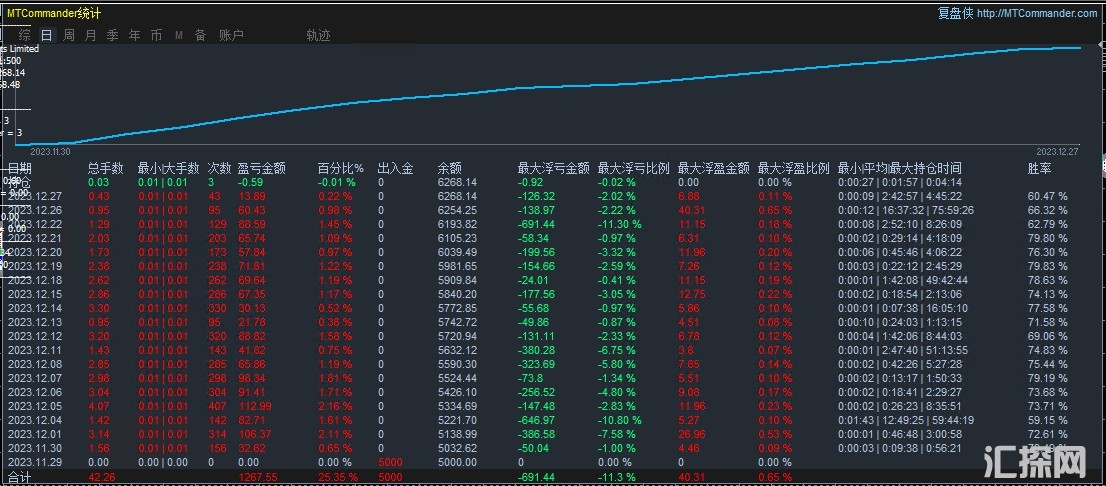Open the 币 currency tab
The width and height of the screenshot is (1106, 486).
pos(156,35)
